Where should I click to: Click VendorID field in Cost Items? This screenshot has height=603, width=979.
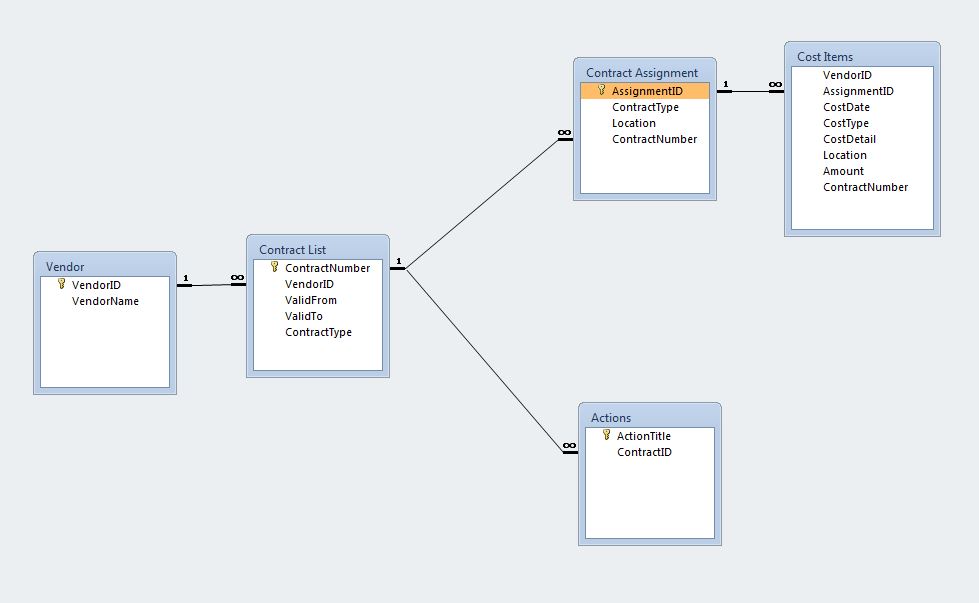847,75
